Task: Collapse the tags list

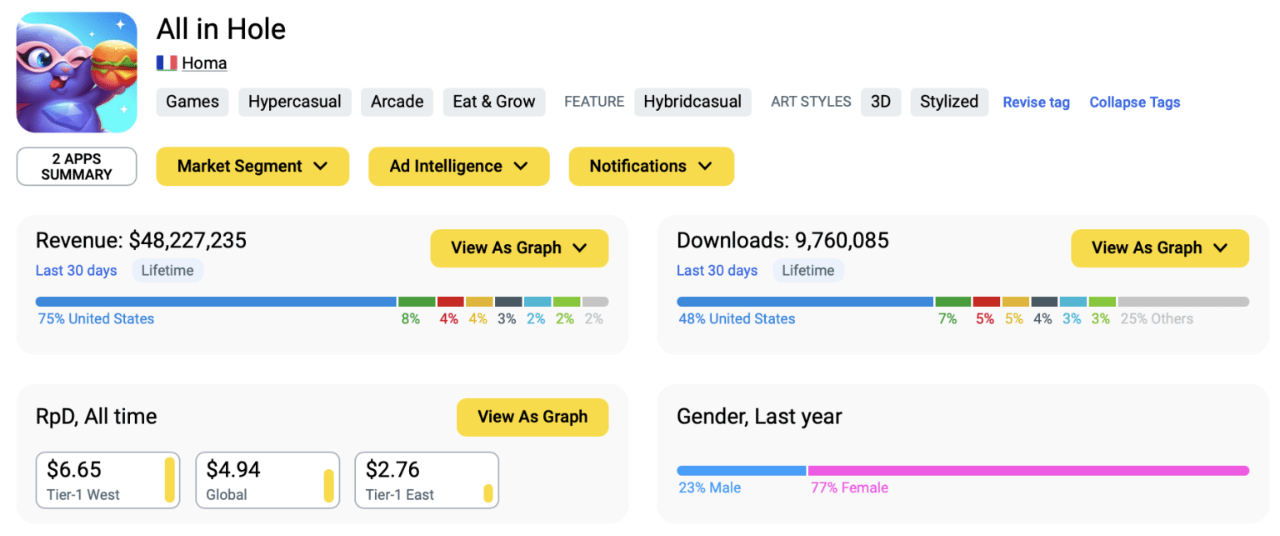Action: (1134, 102)
